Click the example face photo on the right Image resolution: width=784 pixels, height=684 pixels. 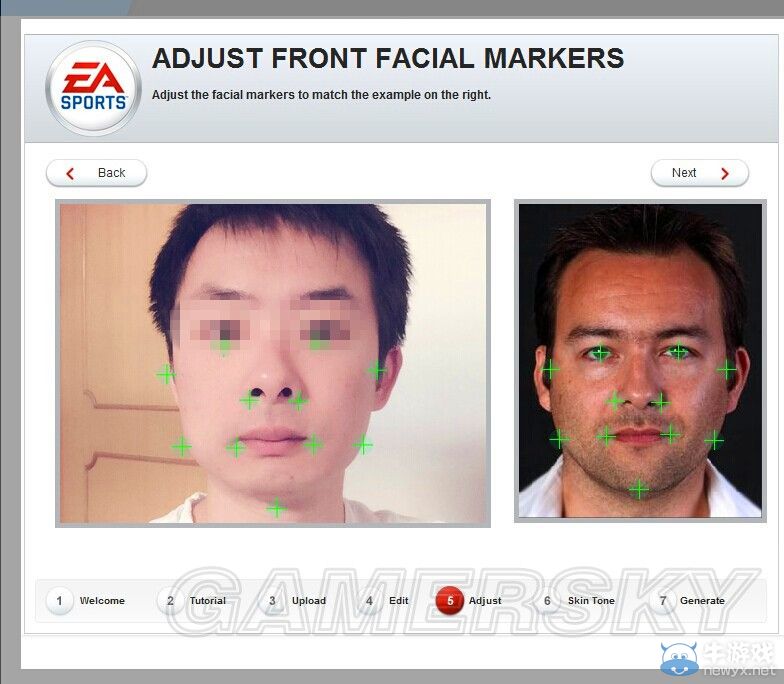[x=640, y=360]
